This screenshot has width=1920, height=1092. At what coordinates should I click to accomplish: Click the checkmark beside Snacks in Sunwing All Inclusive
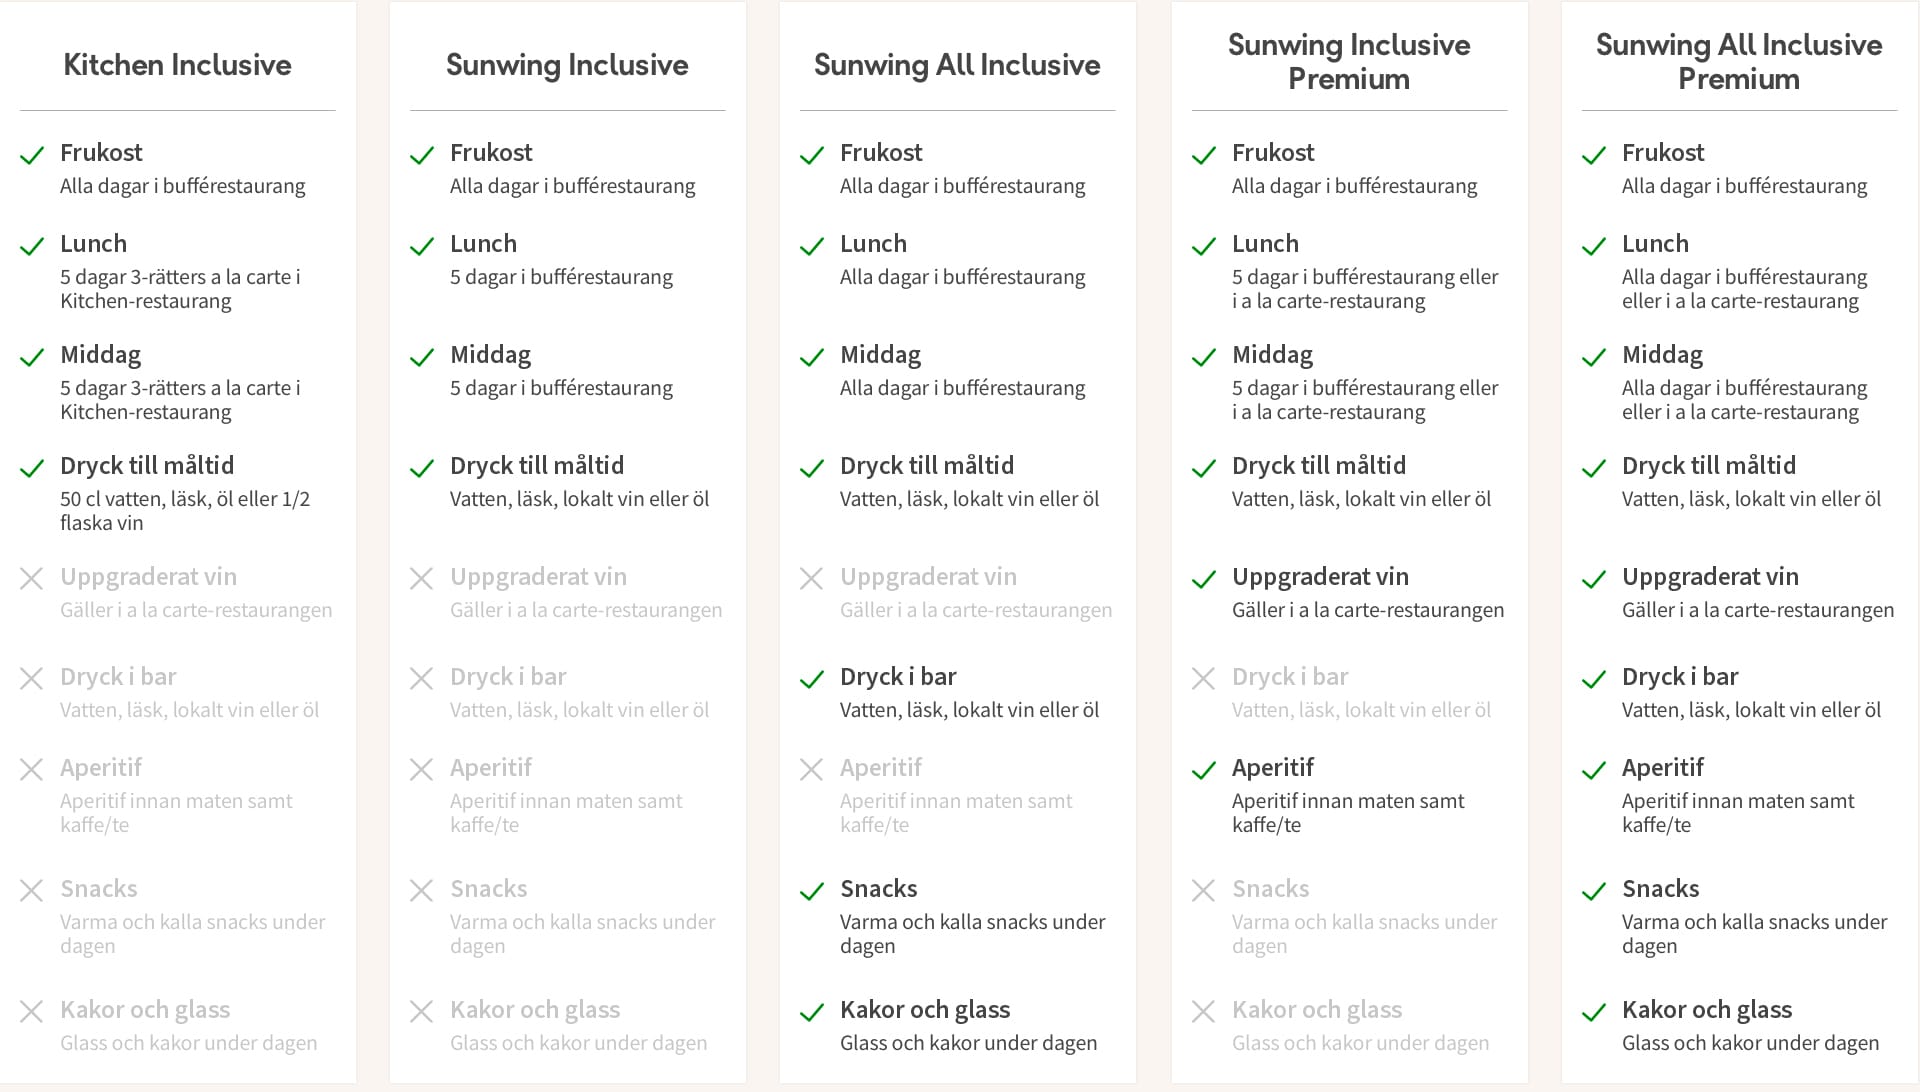tap(812, 891)
